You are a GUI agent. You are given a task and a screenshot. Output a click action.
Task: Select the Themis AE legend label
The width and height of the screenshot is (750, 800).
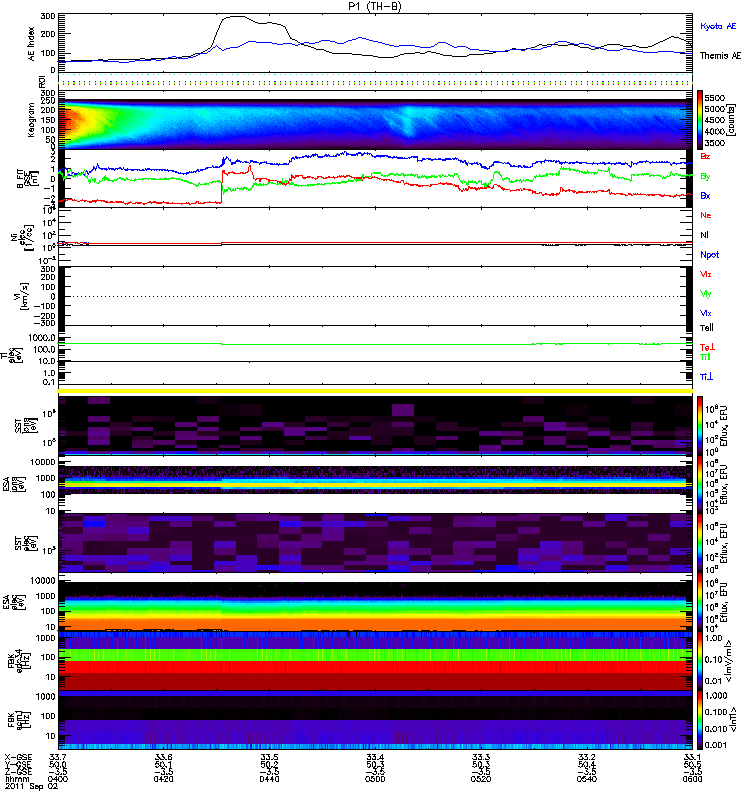point(720,56)
